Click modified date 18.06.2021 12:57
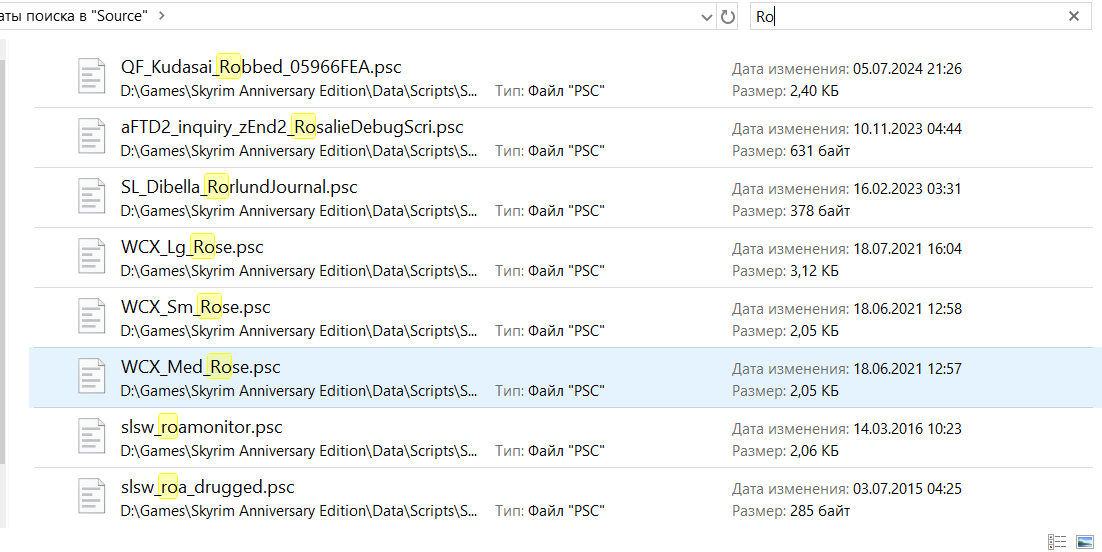 coord(907,368)
